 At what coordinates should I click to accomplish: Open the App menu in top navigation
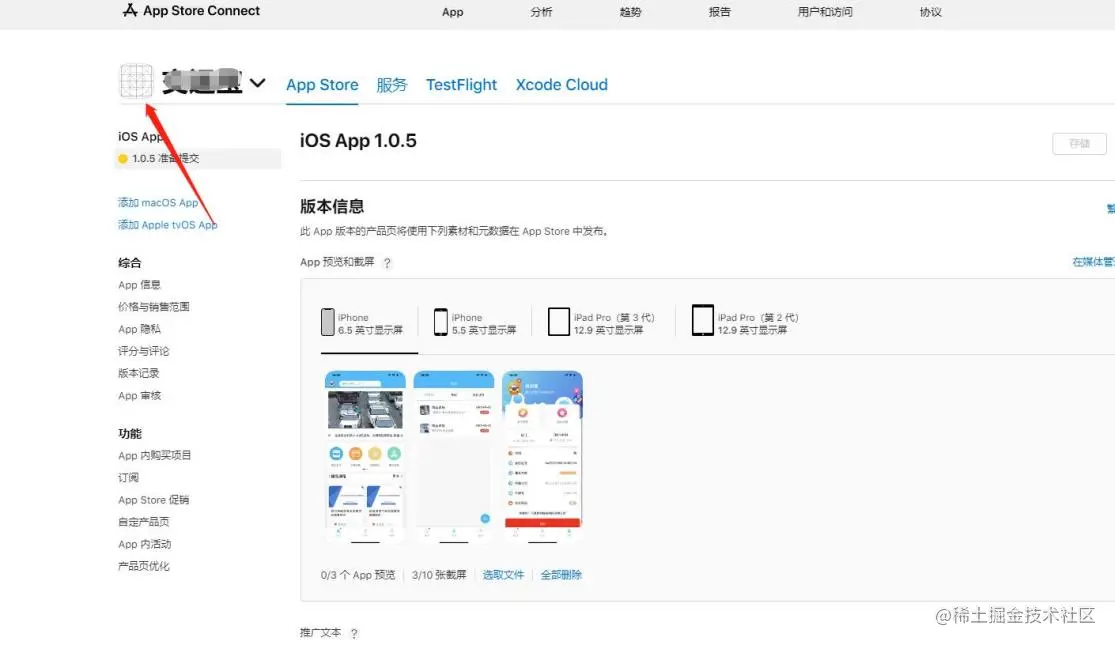452,12
